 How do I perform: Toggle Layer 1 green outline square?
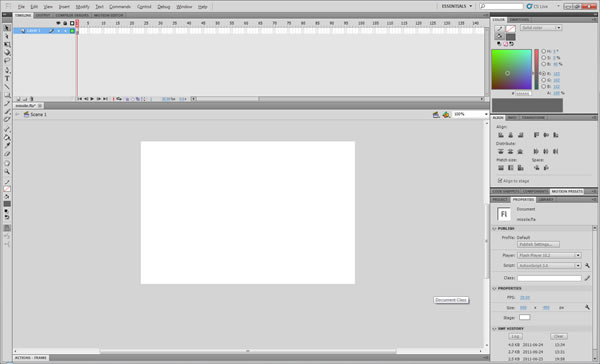click(x=72, y=31)
